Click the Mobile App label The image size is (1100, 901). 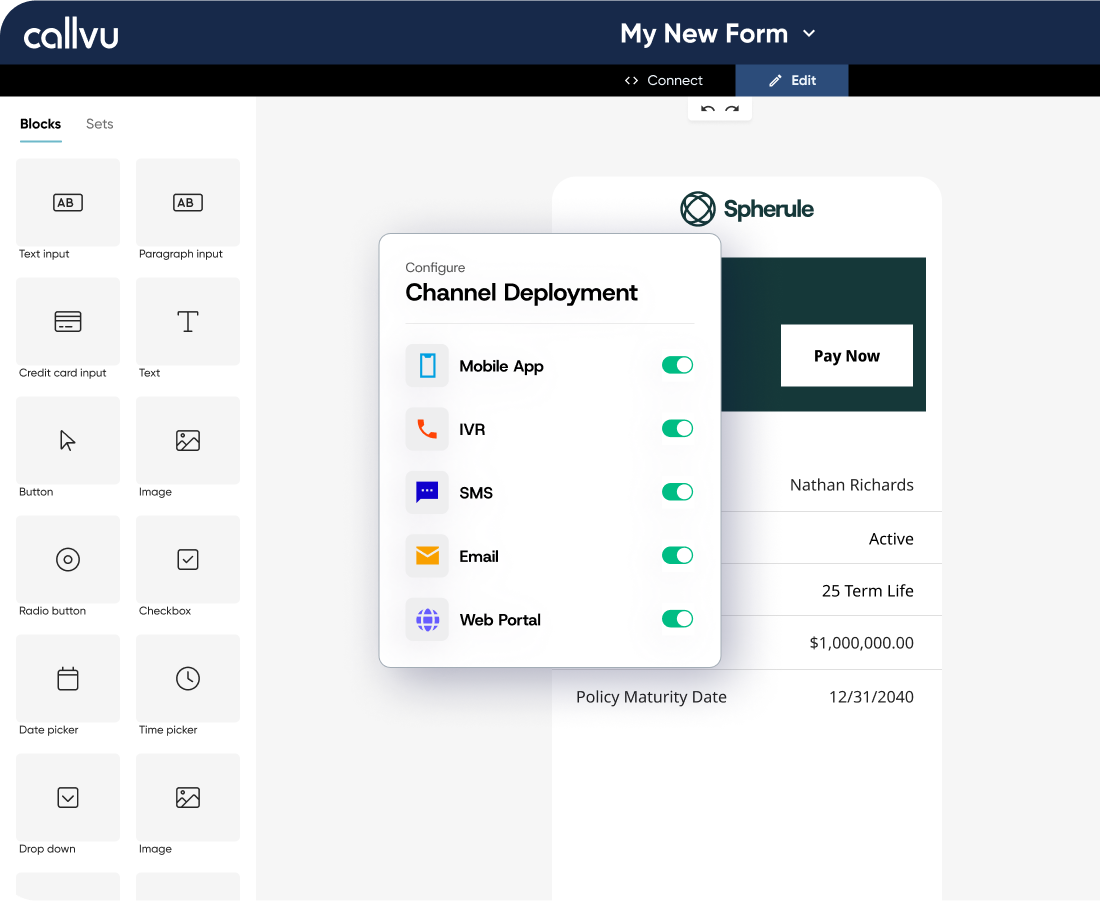click(502, 366)
